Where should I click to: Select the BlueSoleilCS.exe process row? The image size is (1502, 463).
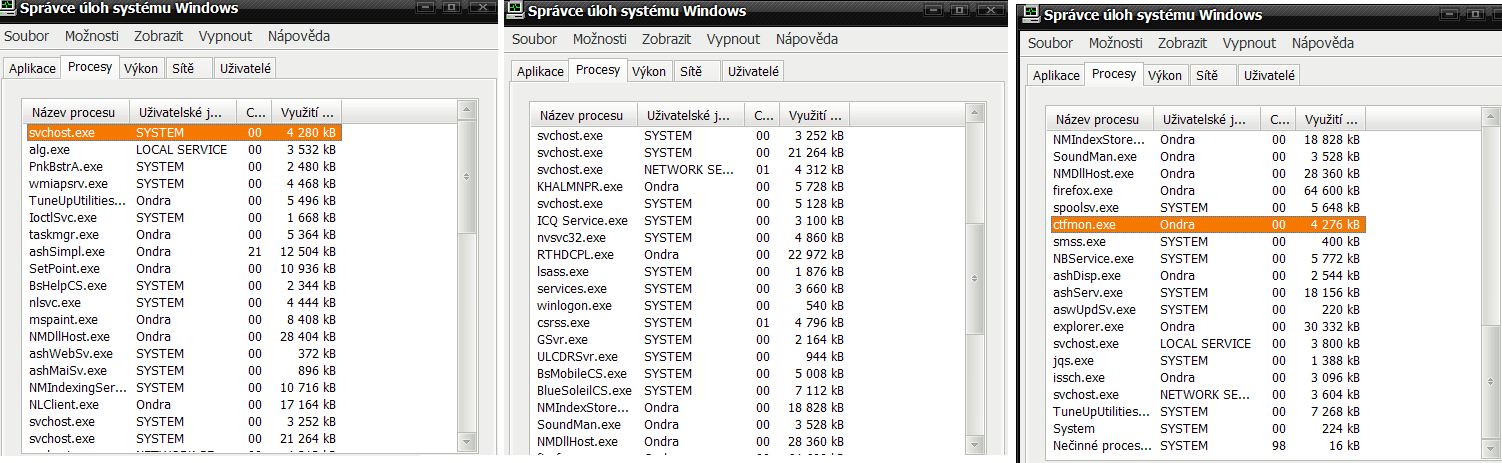click(692, 390)
